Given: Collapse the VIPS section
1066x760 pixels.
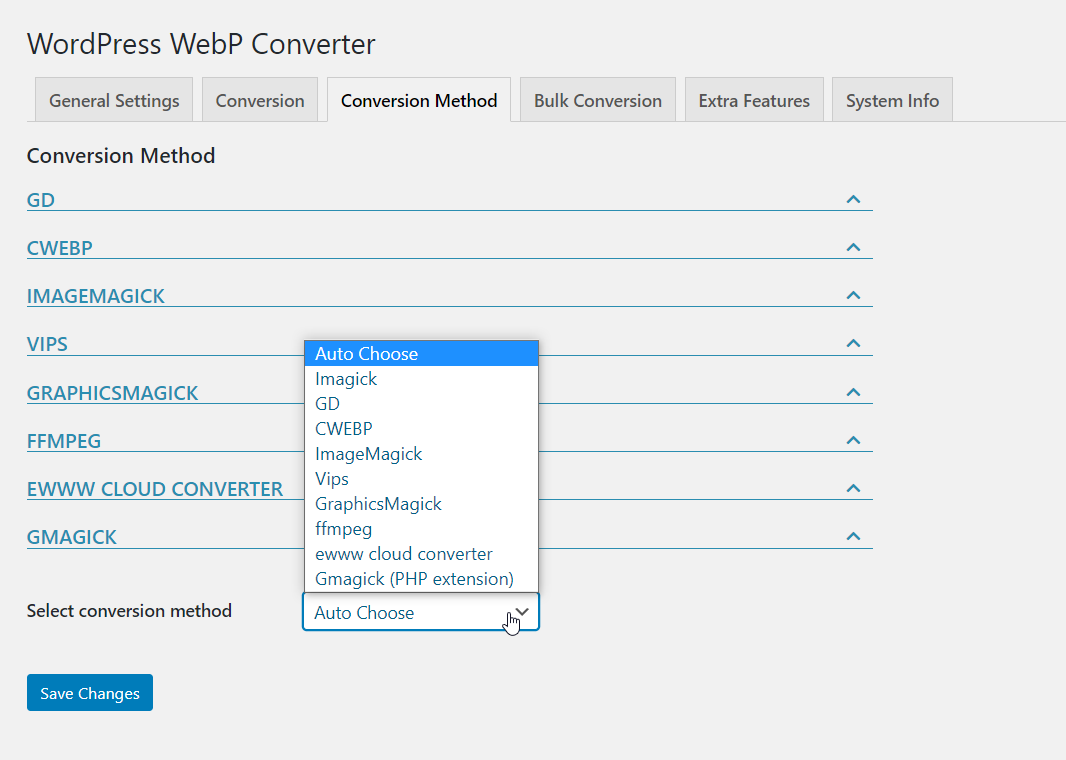Looking at the screenshot, I should click(x=853, y=343).
